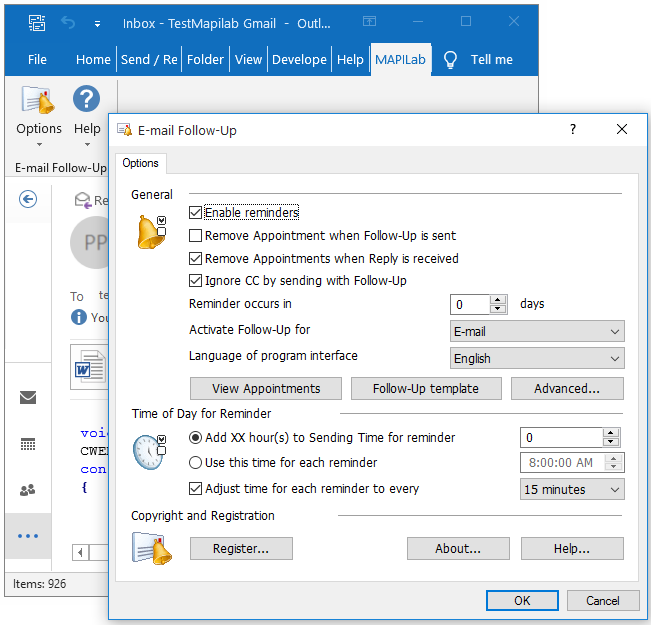Viewport: 651px width, 625px height.
Task: Toggle Adjust time for each reminder checkbox
Action: pos(195,488)
